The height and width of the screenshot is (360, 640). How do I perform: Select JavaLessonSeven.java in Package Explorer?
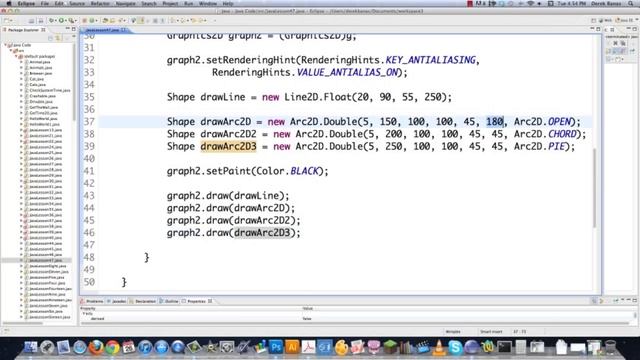48,305
